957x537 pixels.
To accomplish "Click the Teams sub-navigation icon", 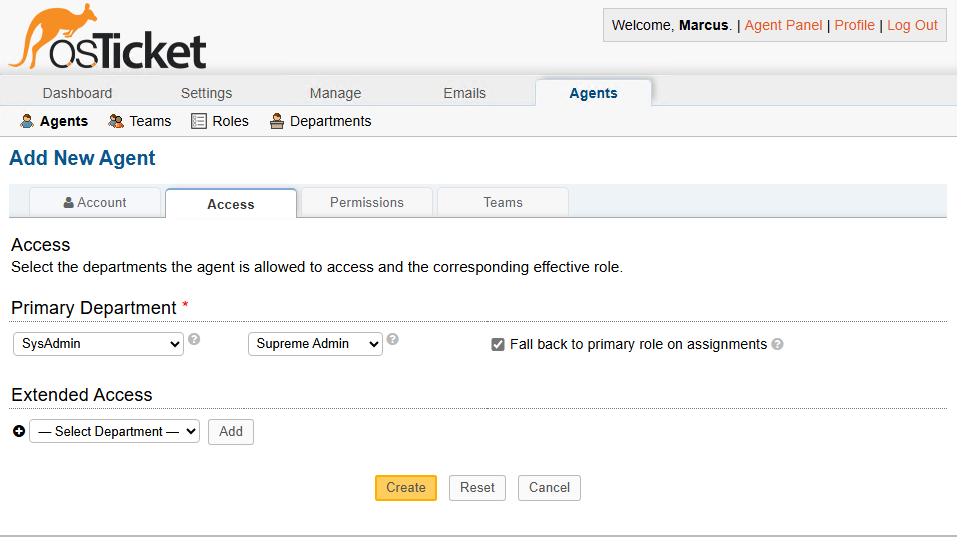I will tap(116, 121).
